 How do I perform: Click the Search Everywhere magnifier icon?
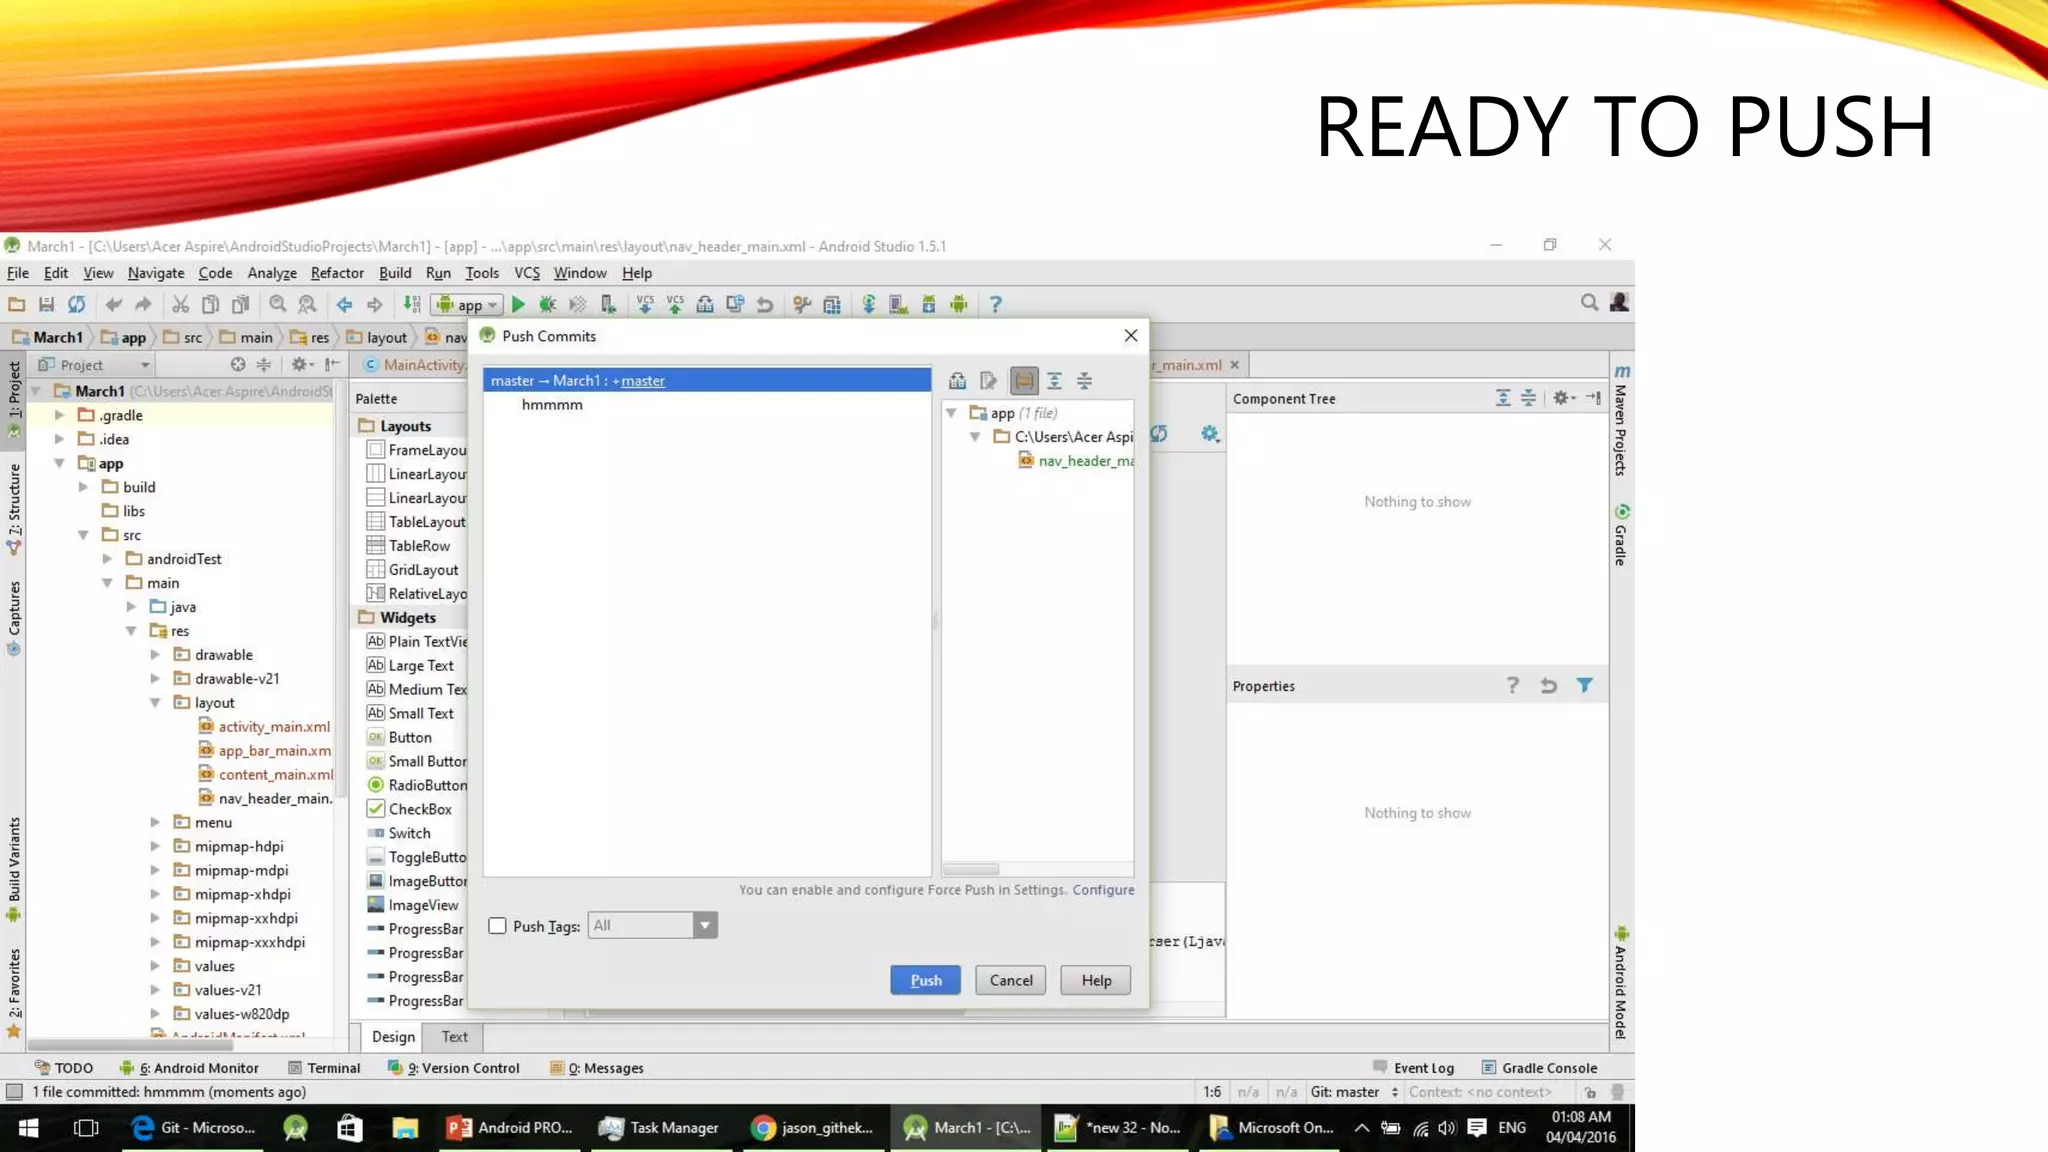click(x=1589, y=302)
